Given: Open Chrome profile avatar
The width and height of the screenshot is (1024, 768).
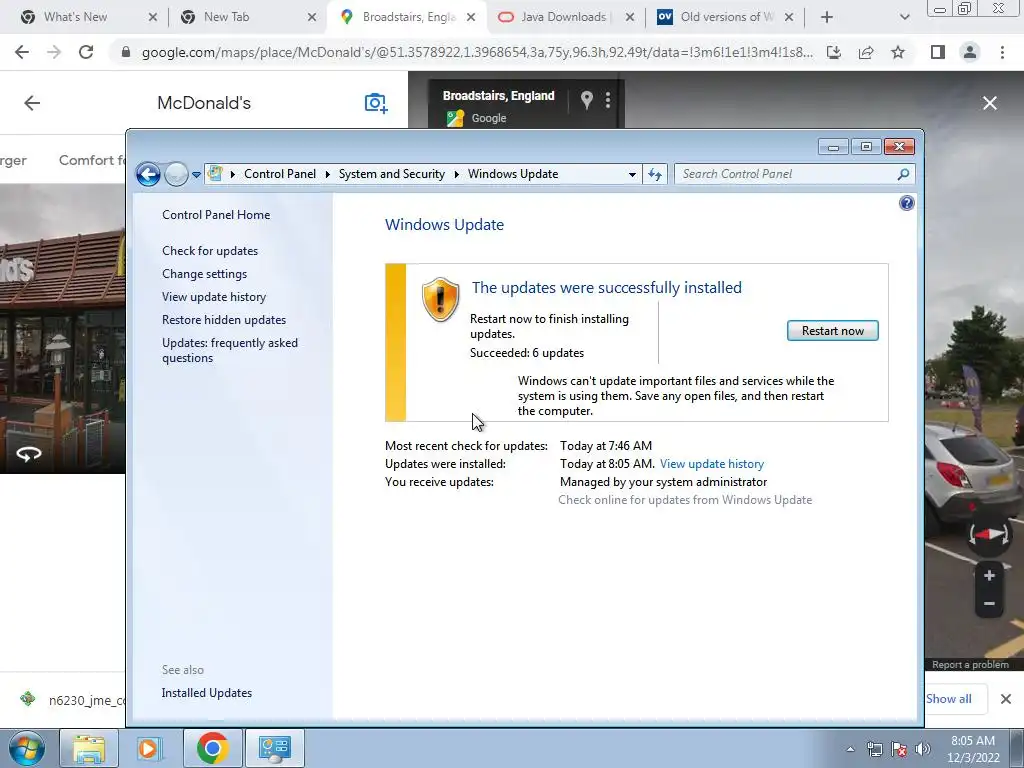Looking at the screenshot, I should click(x=970, y=52).
